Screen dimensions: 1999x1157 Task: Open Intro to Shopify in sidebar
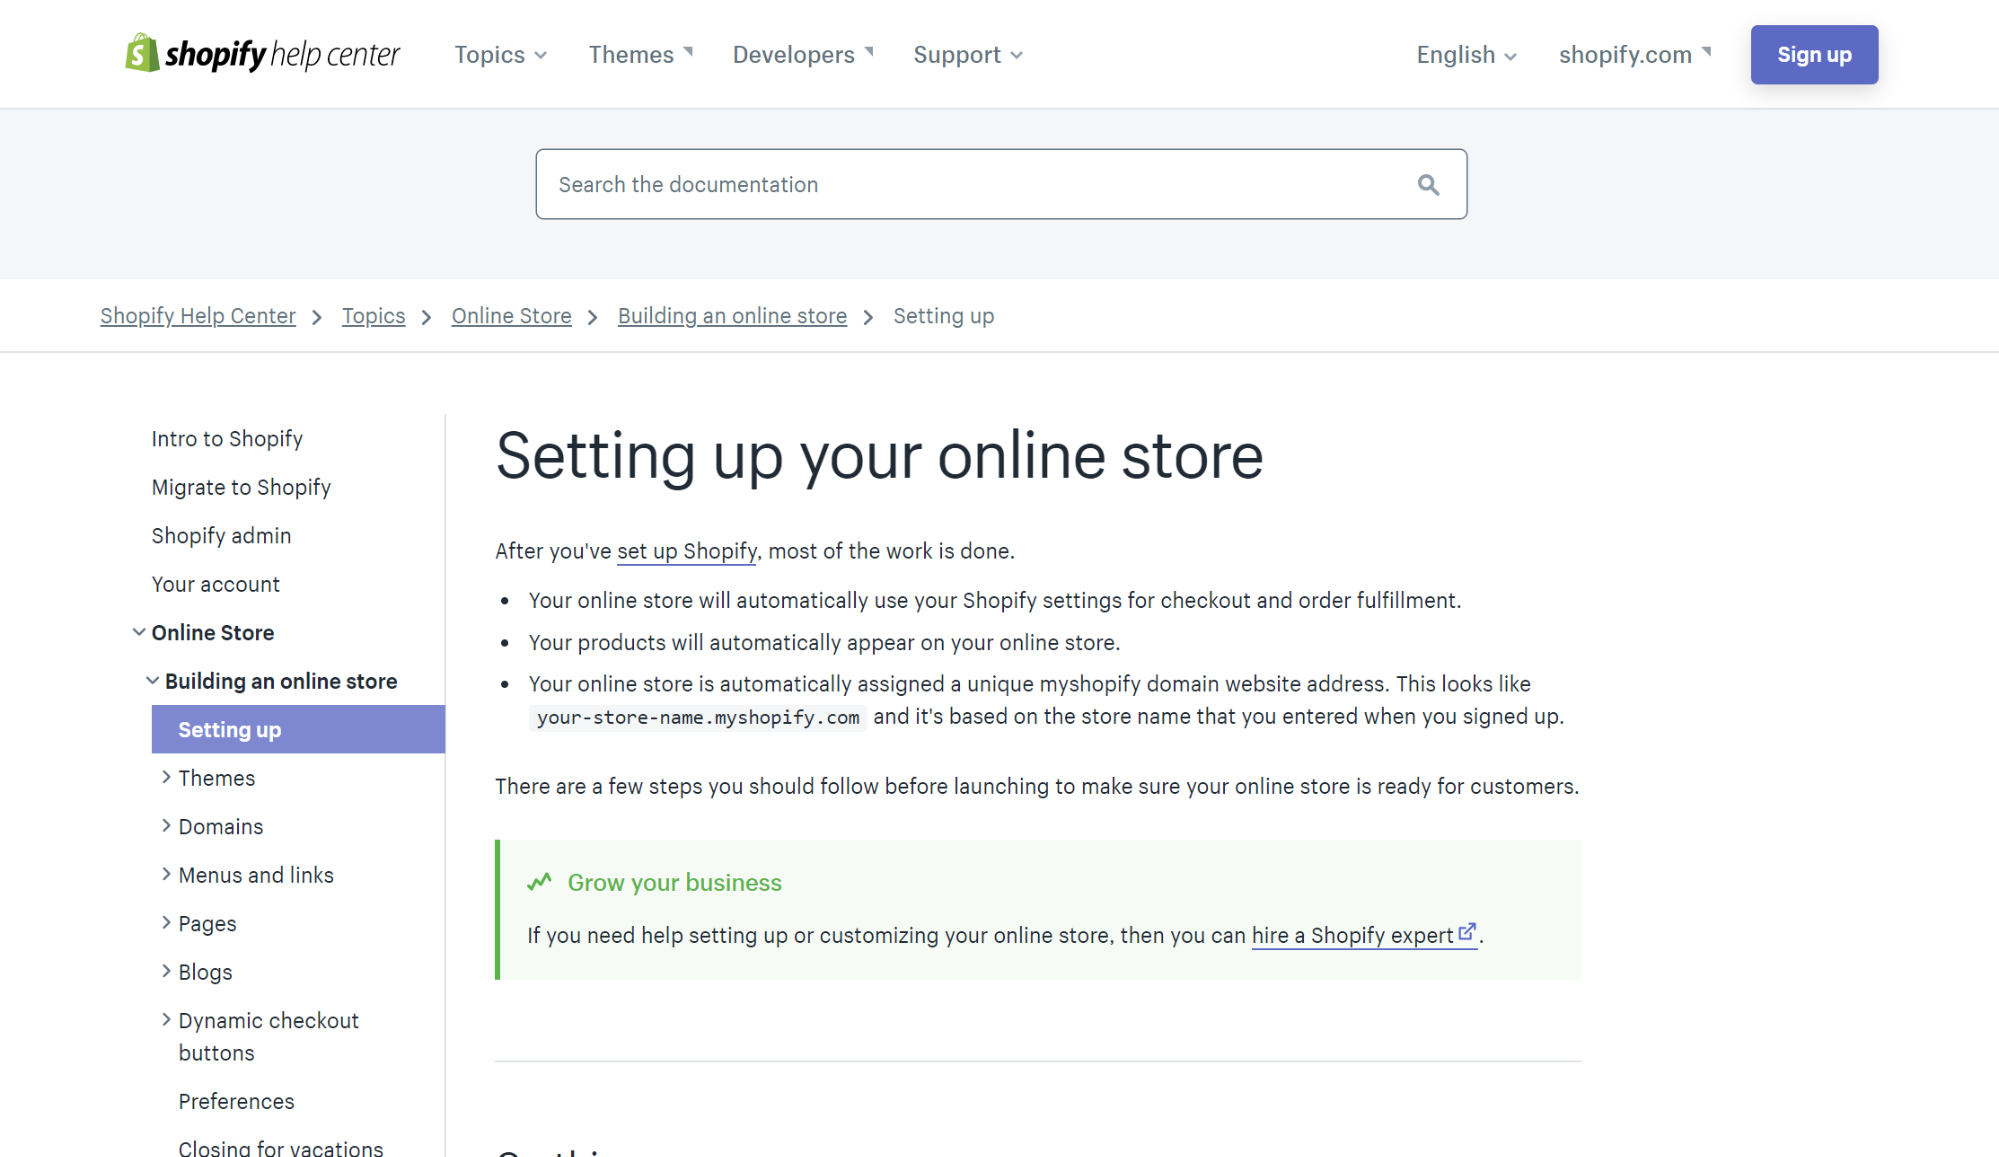pos(227,439)
